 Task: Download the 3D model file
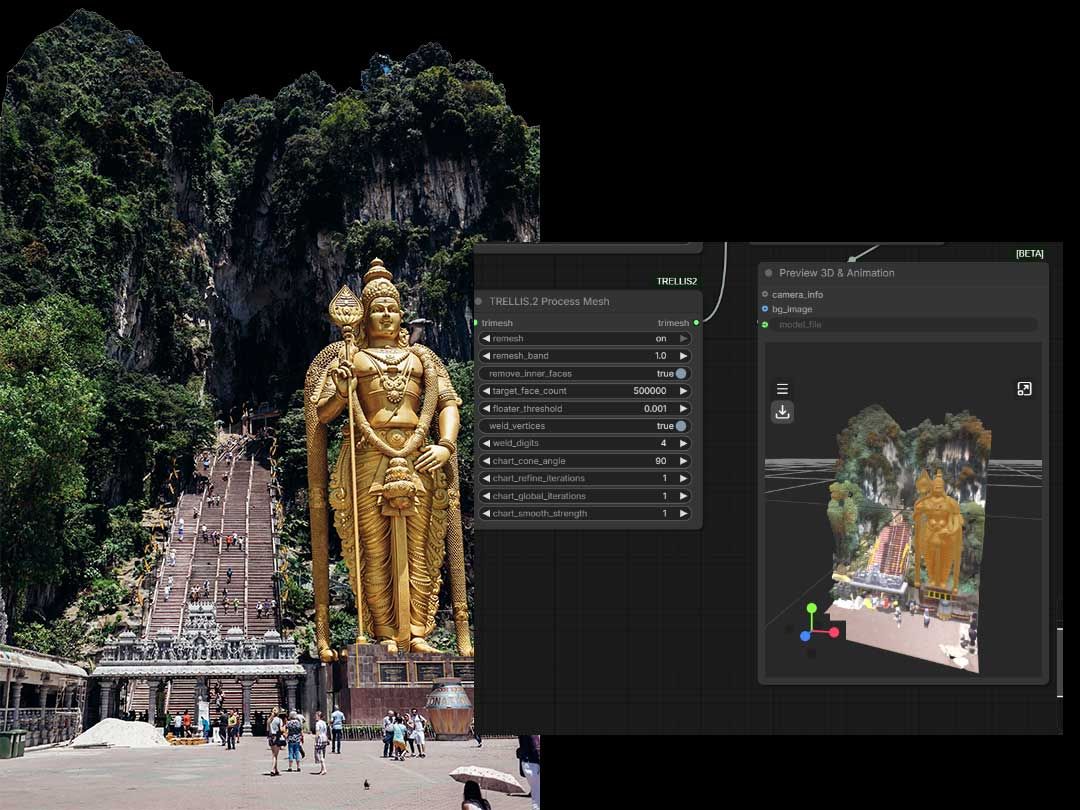[x=782, y=412]
